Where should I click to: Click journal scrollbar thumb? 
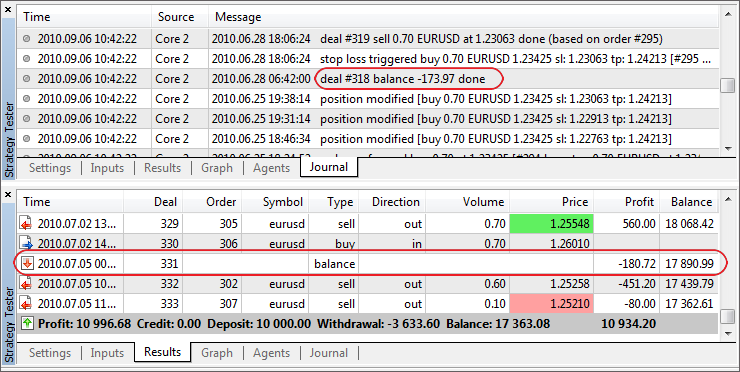point(728,85)
